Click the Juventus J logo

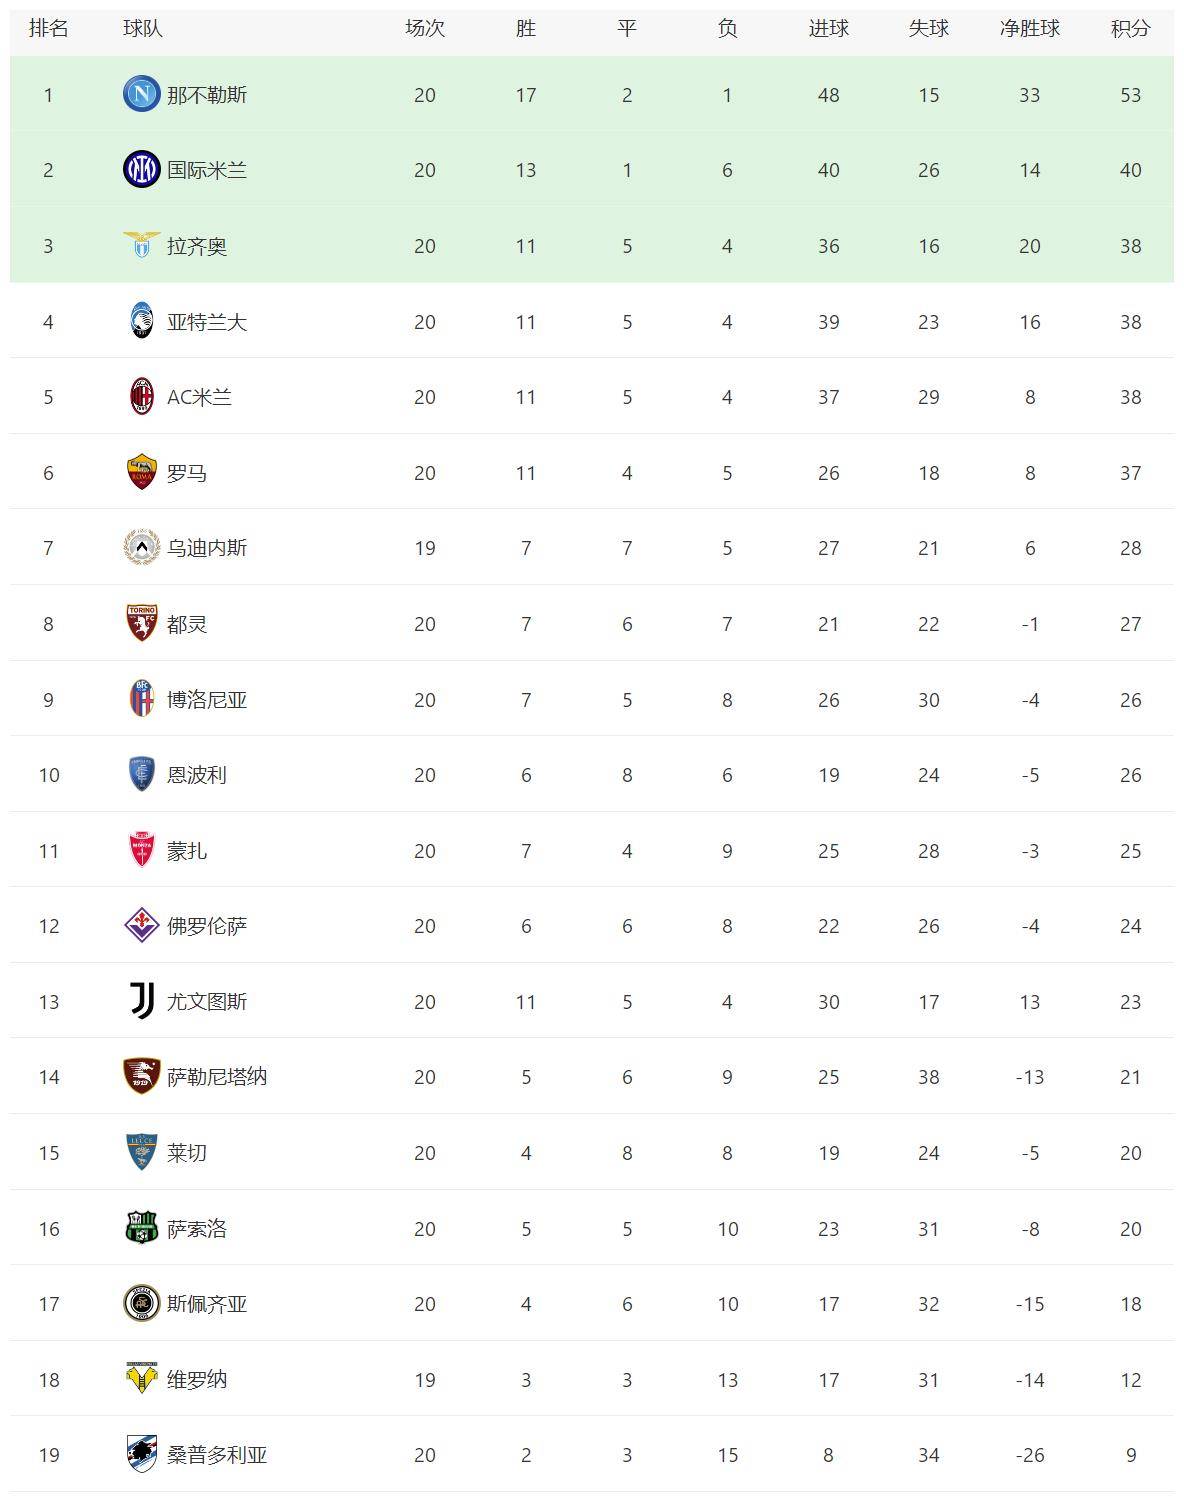pyautogui.click(x=141, y=1001)
